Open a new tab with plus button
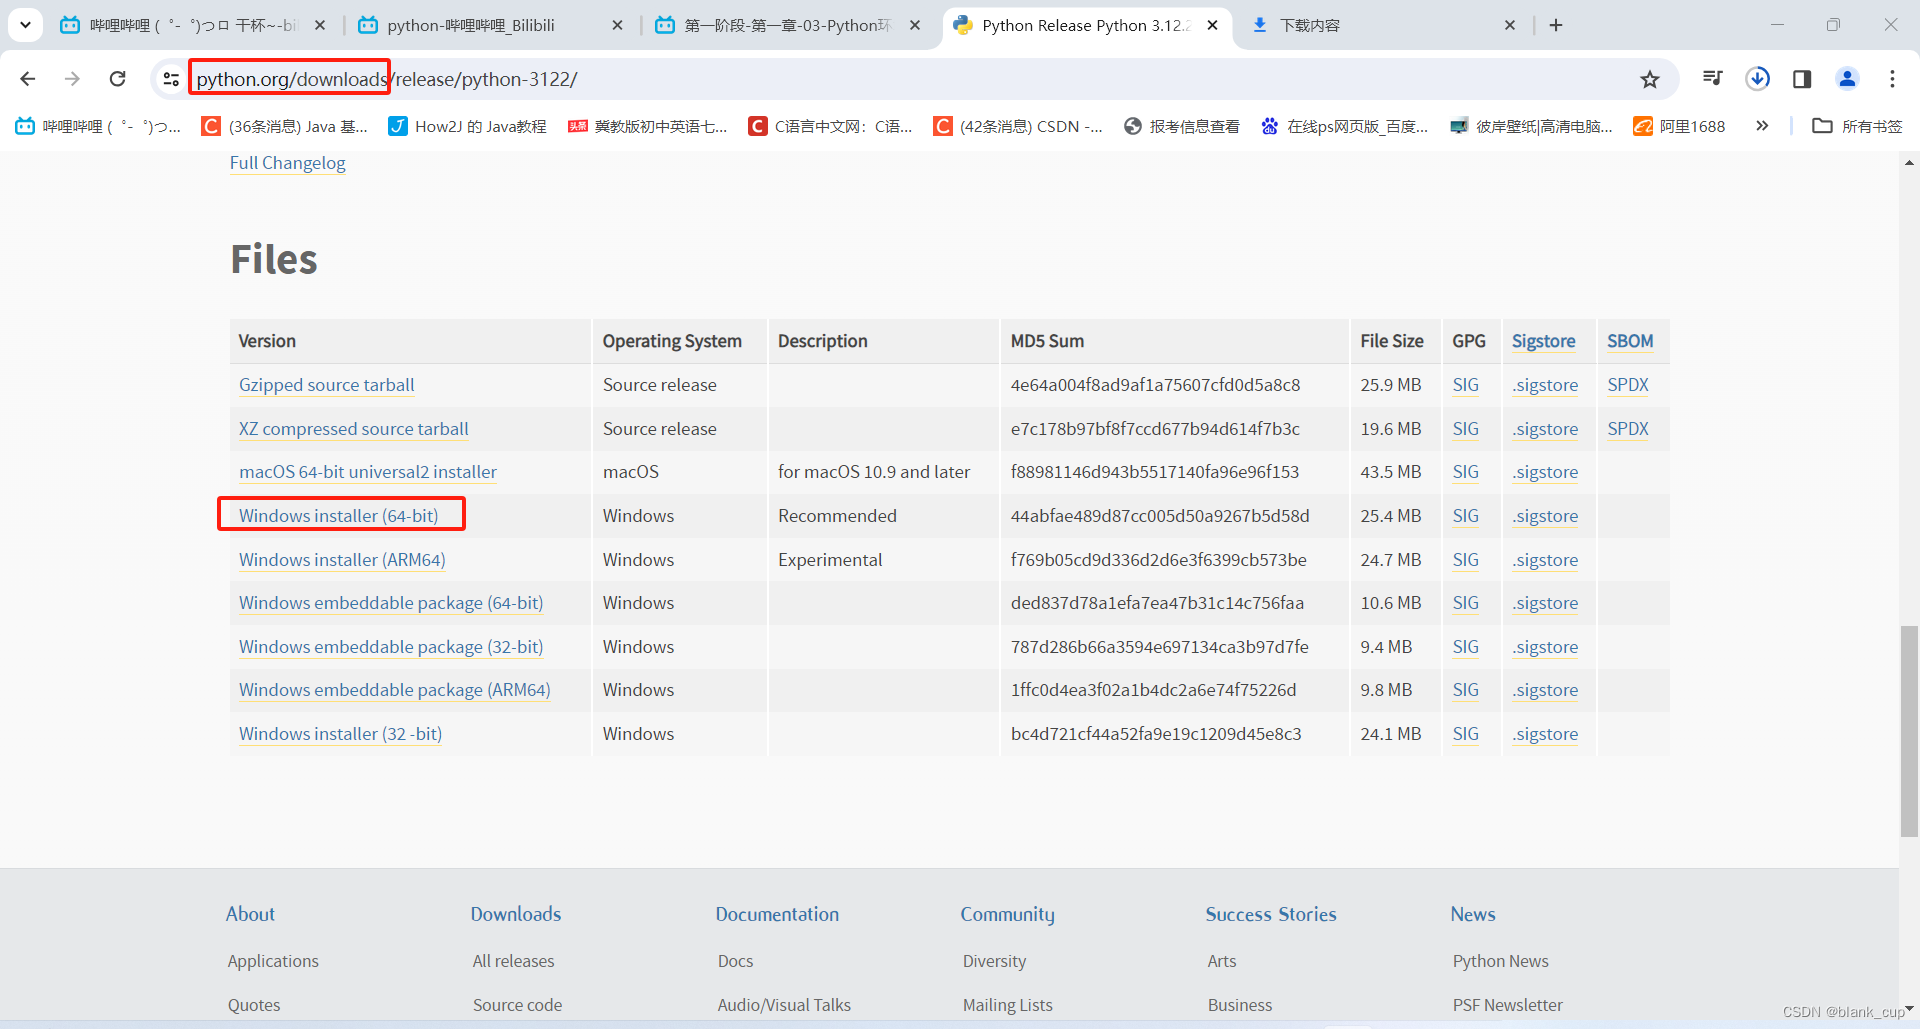Viewport: 1920px width, 1029px height. click(x=1556, y=25)
